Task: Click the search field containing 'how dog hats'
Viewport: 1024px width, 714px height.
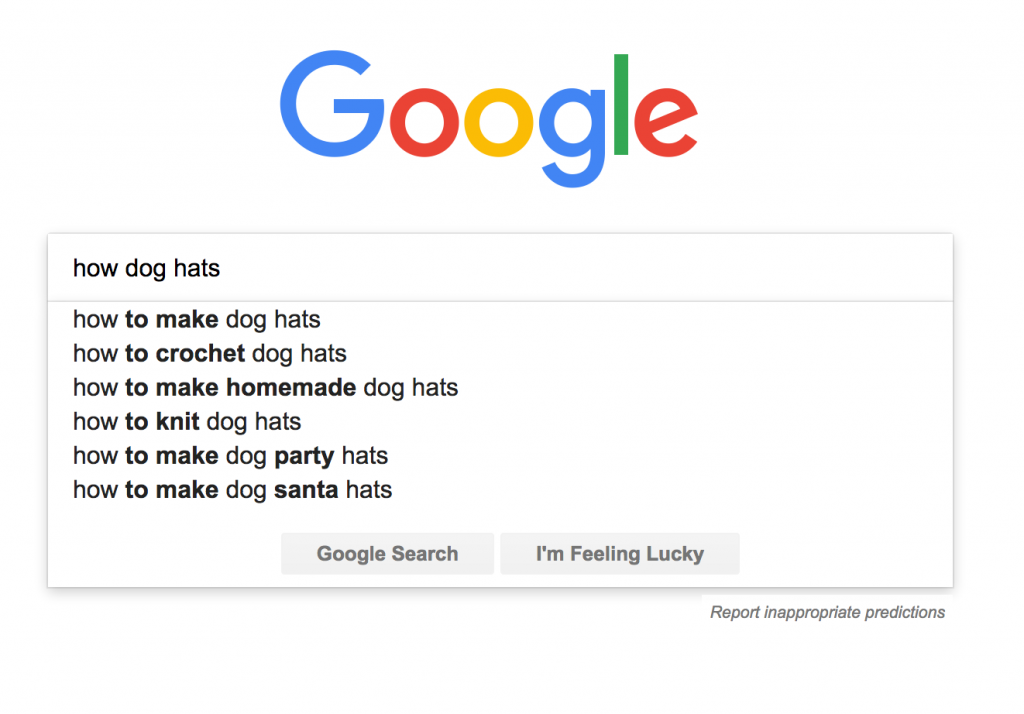Action: pos(500,268)
